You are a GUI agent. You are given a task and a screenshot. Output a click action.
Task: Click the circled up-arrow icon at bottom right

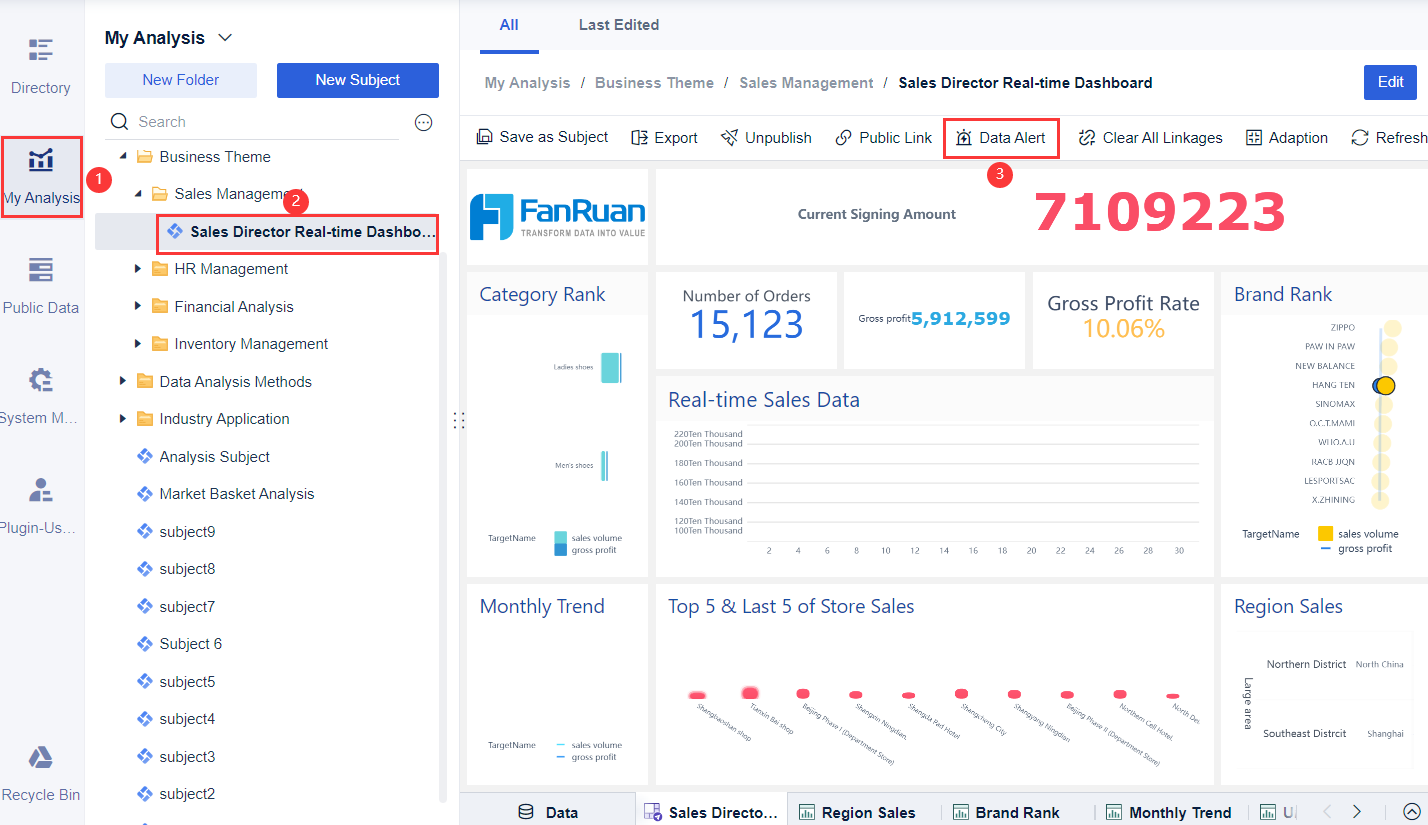click(x=1412, y=812)
